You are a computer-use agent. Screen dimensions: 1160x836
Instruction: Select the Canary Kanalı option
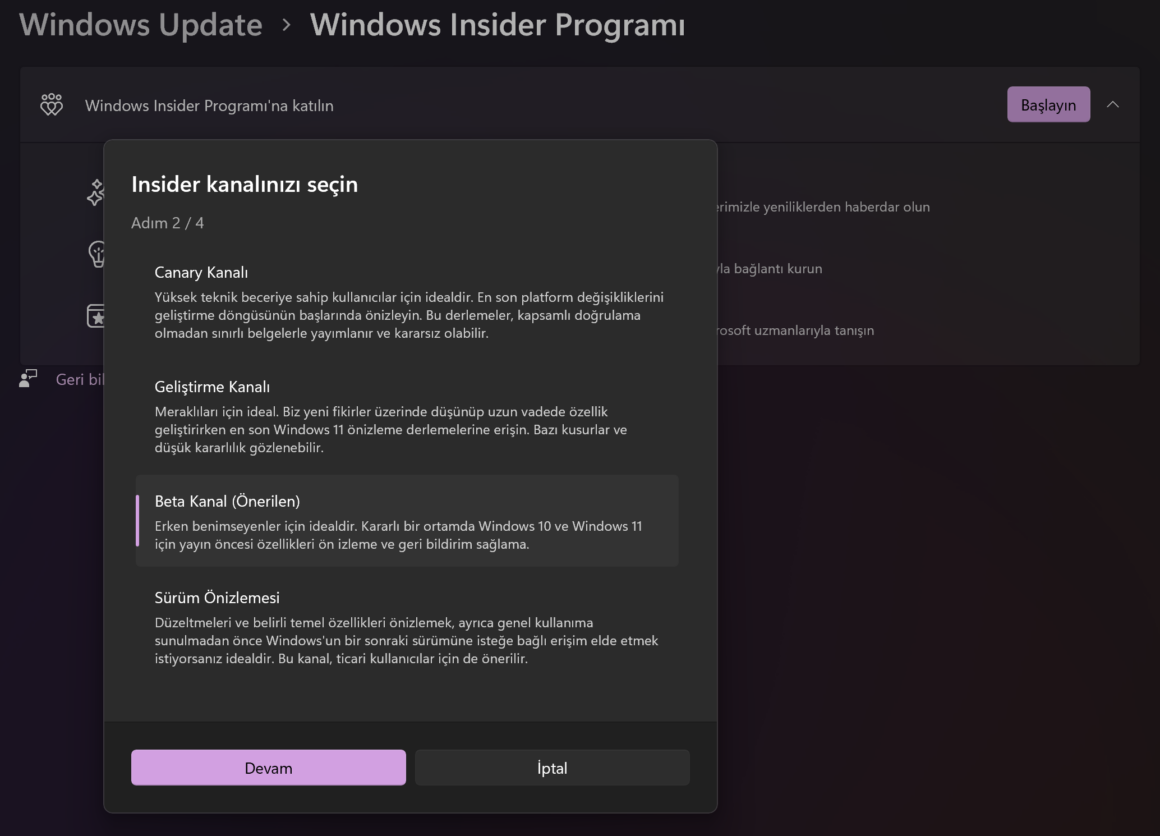pyautogui.click(x=407, y=302)
